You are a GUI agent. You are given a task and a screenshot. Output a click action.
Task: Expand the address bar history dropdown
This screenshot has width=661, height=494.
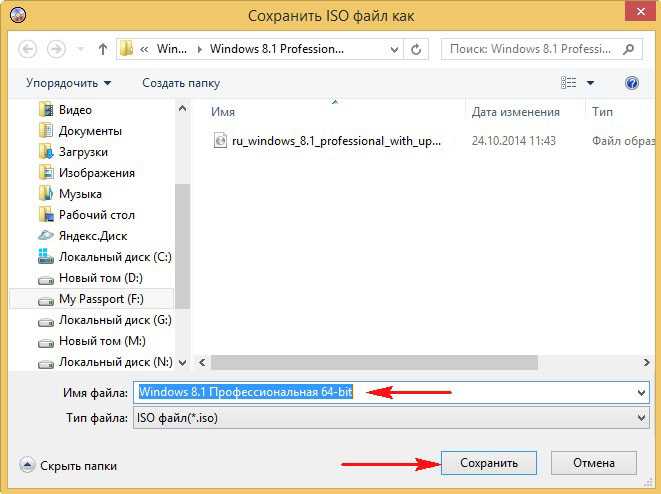coord(394,50)
